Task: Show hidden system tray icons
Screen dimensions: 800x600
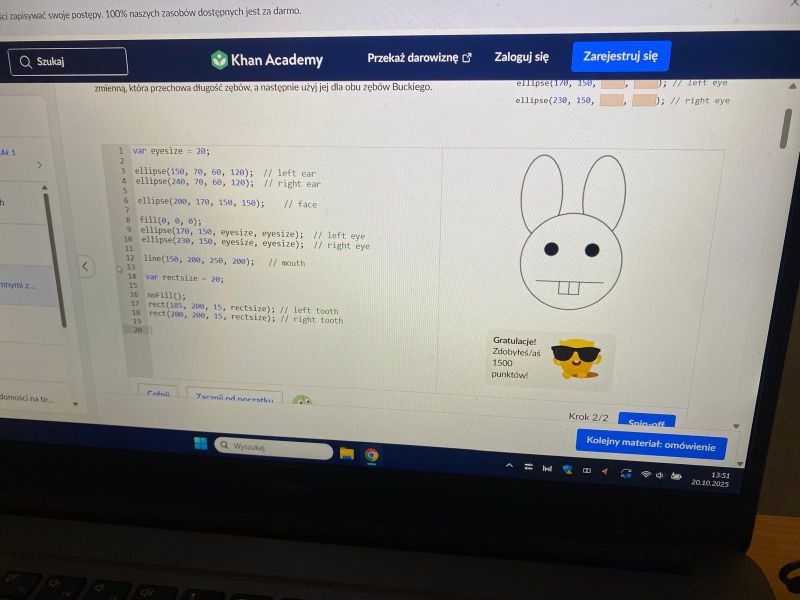Action: (510, 466)
